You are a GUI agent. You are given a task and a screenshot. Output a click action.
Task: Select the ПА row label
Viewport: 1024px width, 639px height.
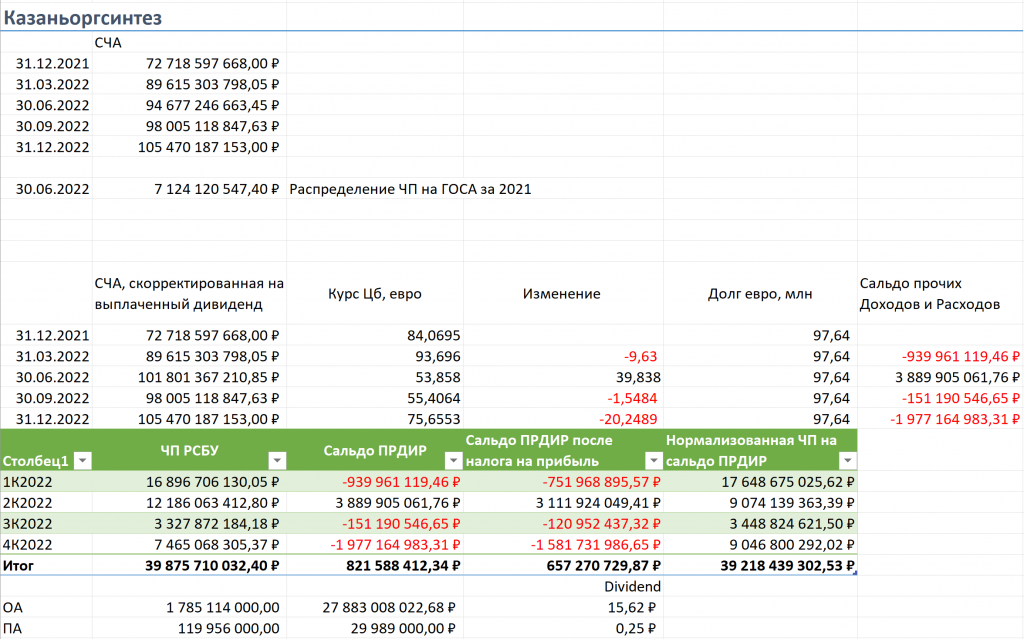pyautogui.click(x=12, y=628)
